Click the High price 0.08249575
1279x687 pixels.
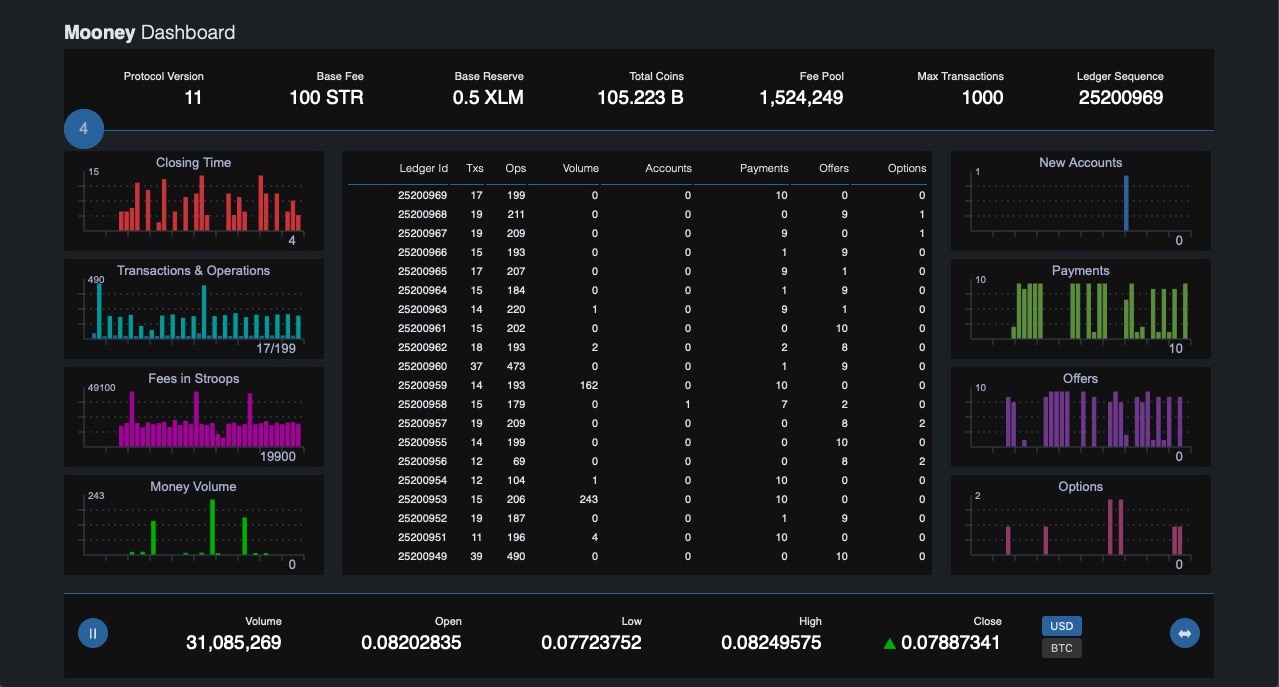pyautogui.click(x=771, y=643)
